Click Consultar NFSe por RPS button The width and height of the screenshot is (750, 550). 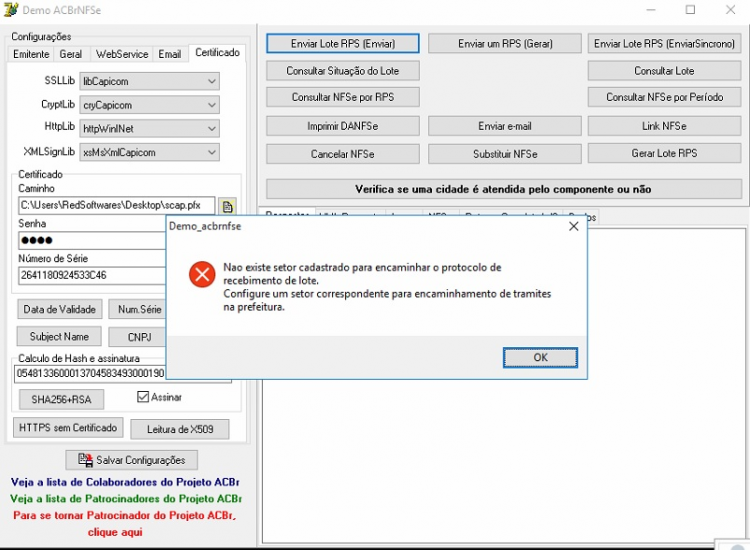tap(343, 97)
